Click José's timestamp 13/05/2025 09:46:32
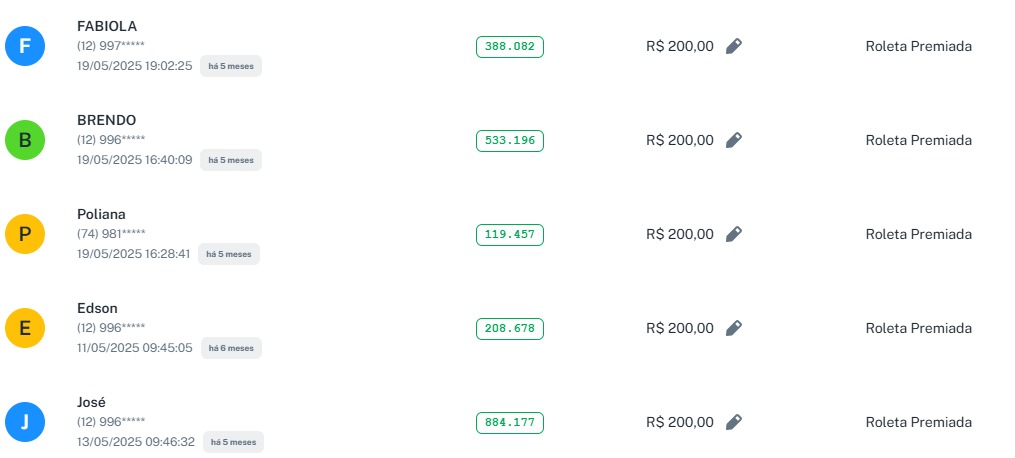1015x458 pixels. [x=134, y=441]
